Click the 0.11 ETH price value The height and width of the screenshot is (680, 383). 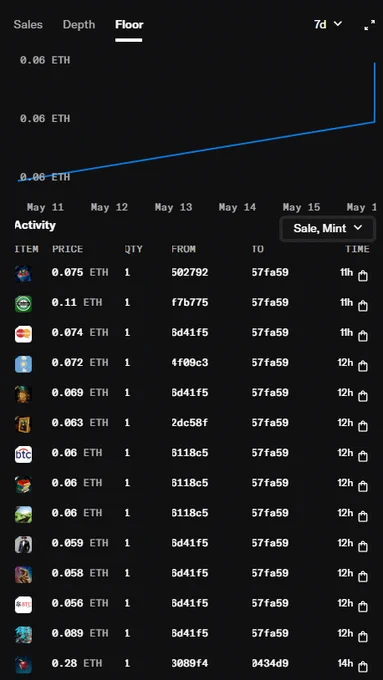(x=77, y=302)
